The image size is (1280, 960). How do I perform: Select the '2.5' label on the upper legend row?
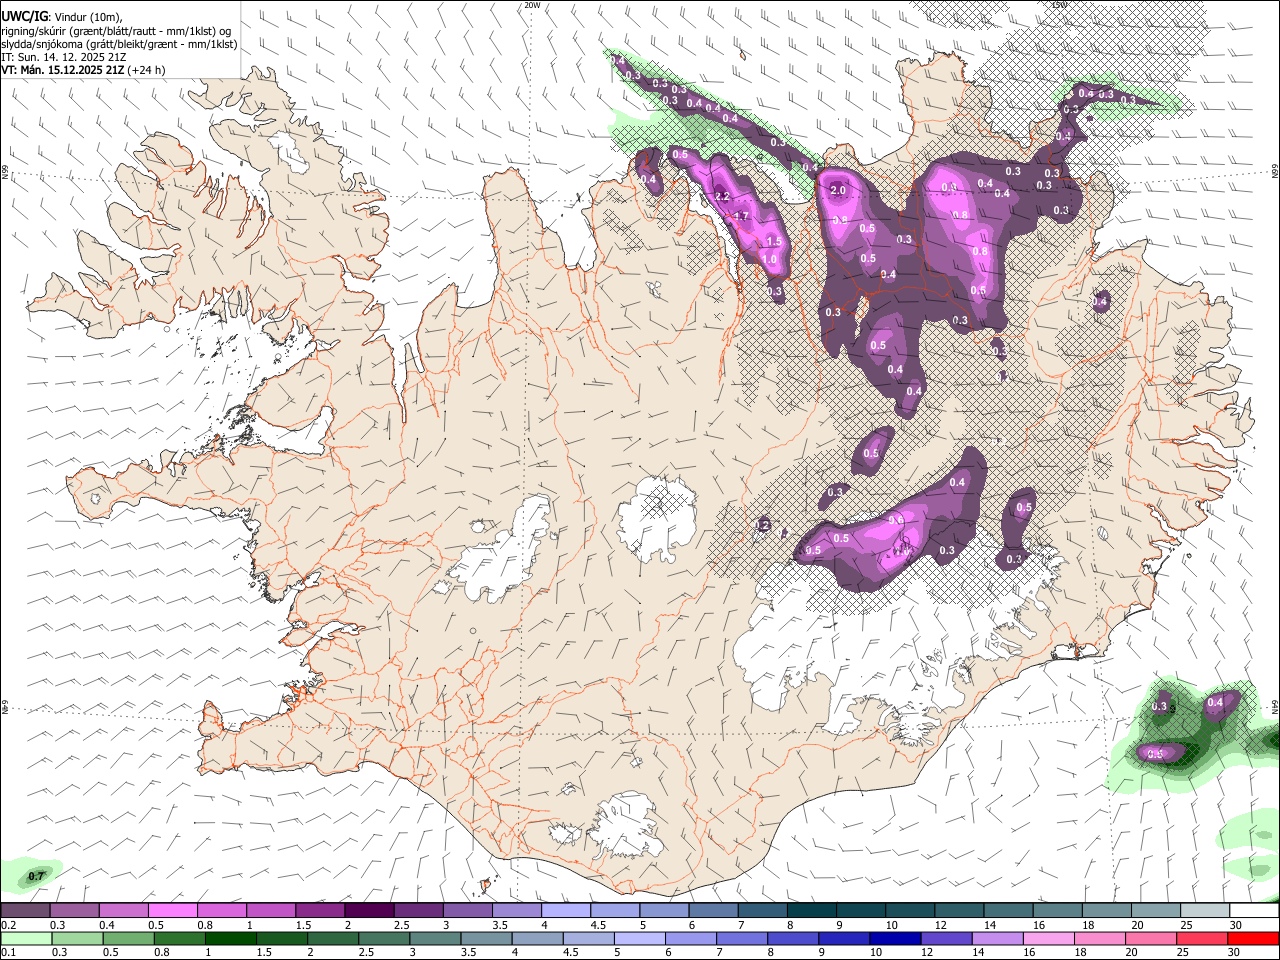[401, 925]
